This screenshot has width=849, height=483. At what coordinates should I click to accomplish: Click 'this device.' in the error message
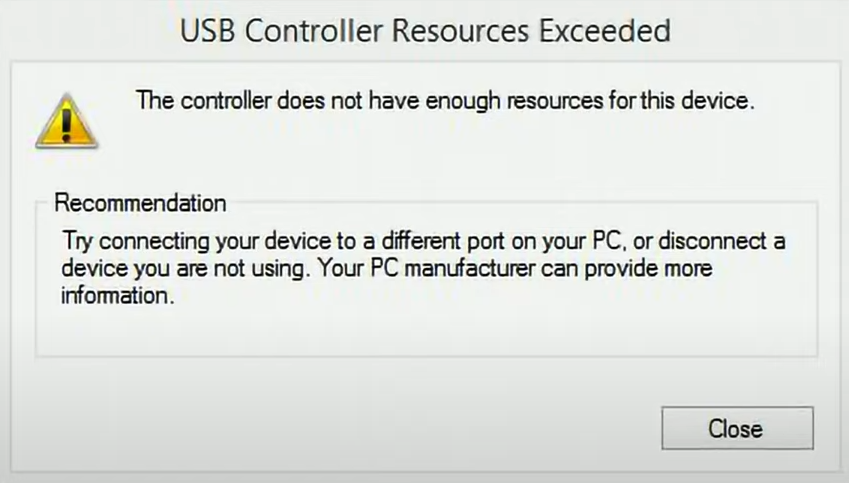click(697, 101)
